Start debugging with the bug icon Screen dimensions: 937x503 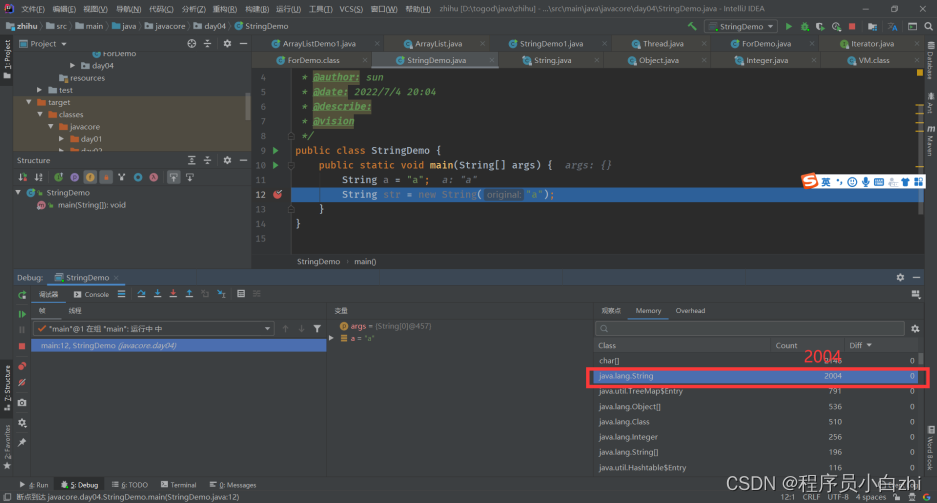(x=805, y=26)
